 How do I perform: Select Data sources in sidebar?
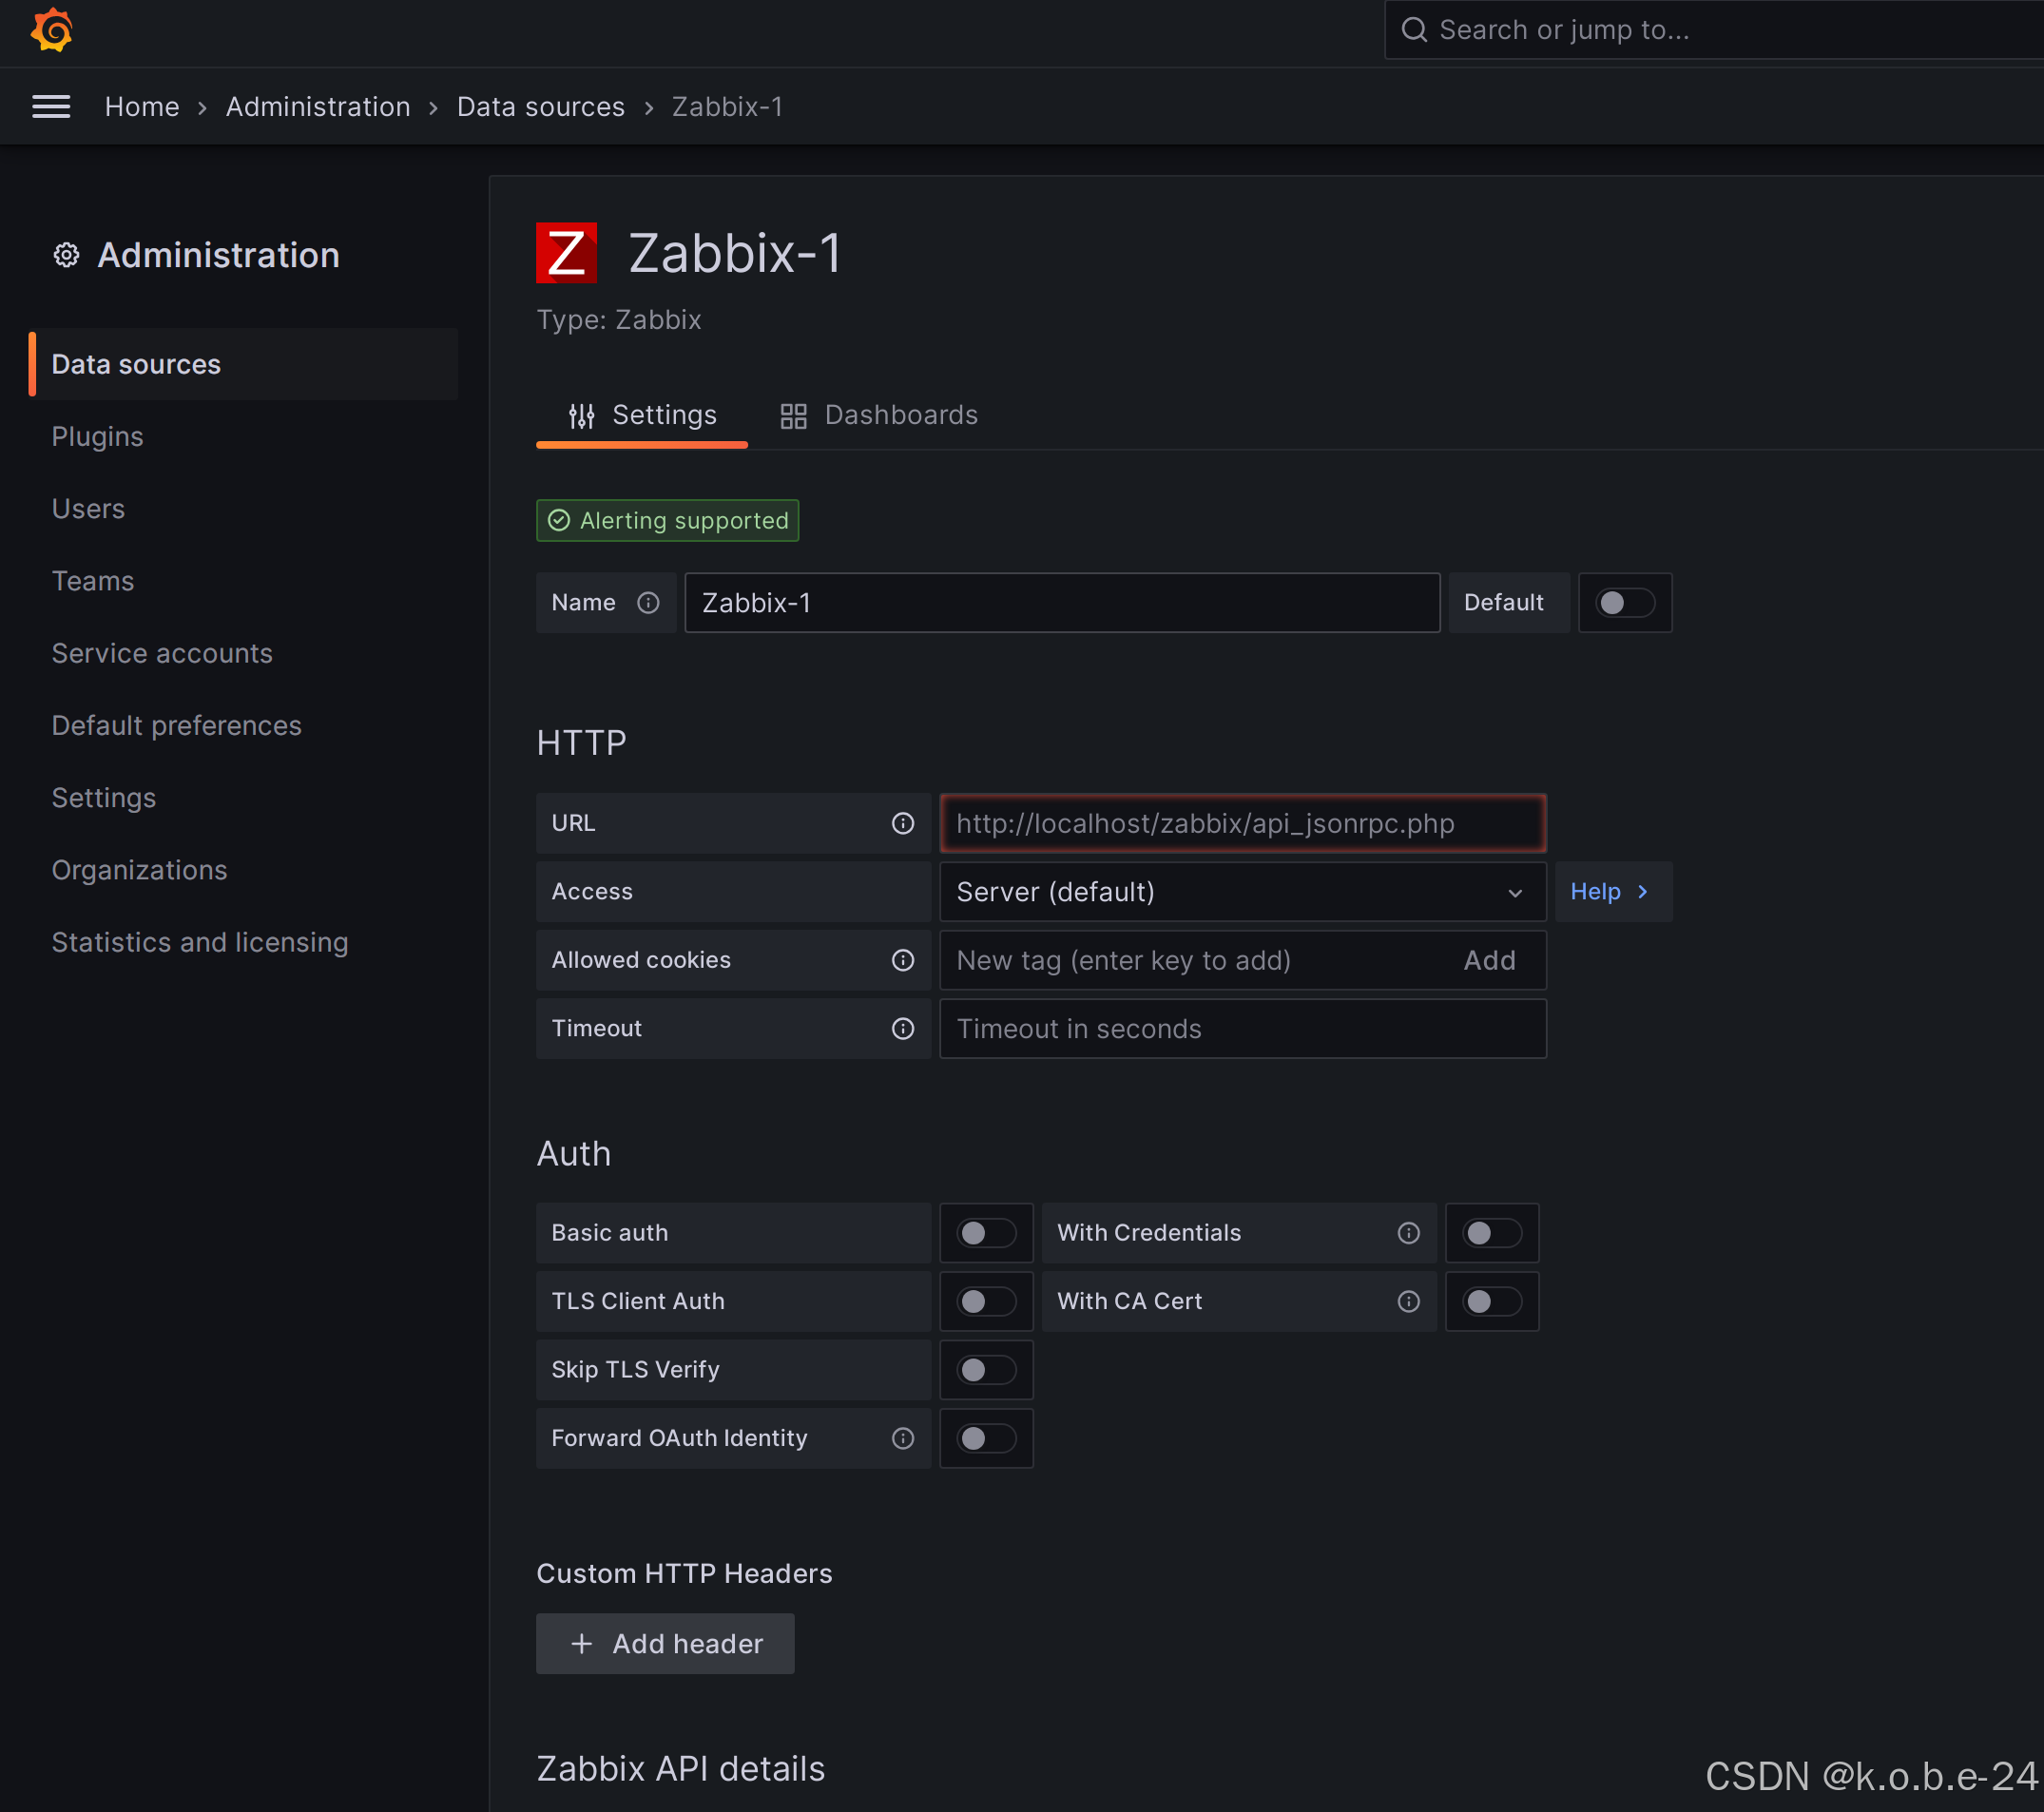pos(244,364)
